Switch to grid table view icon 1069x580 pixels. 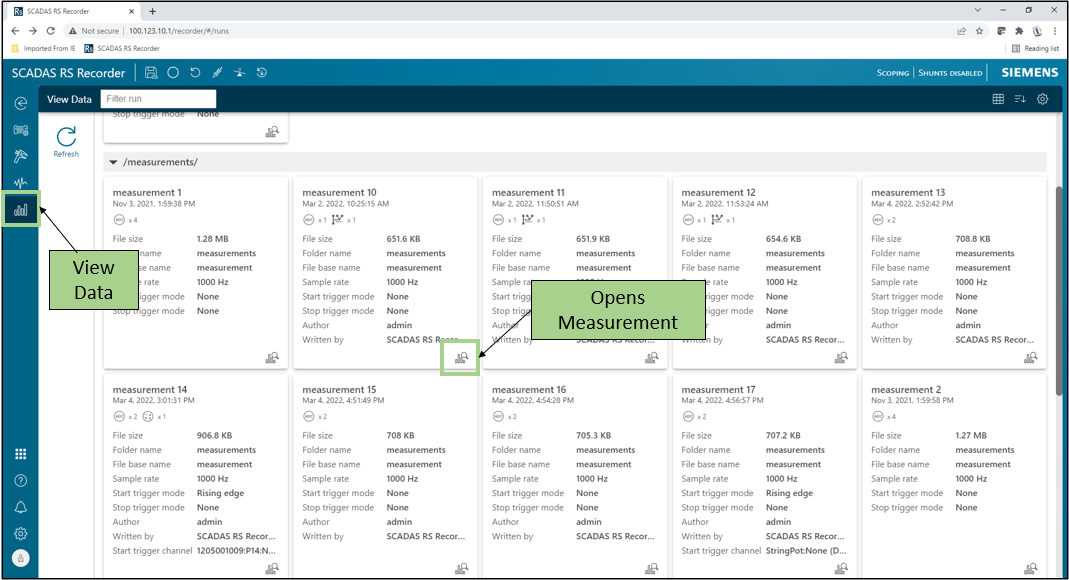click(x=998, y=99)
